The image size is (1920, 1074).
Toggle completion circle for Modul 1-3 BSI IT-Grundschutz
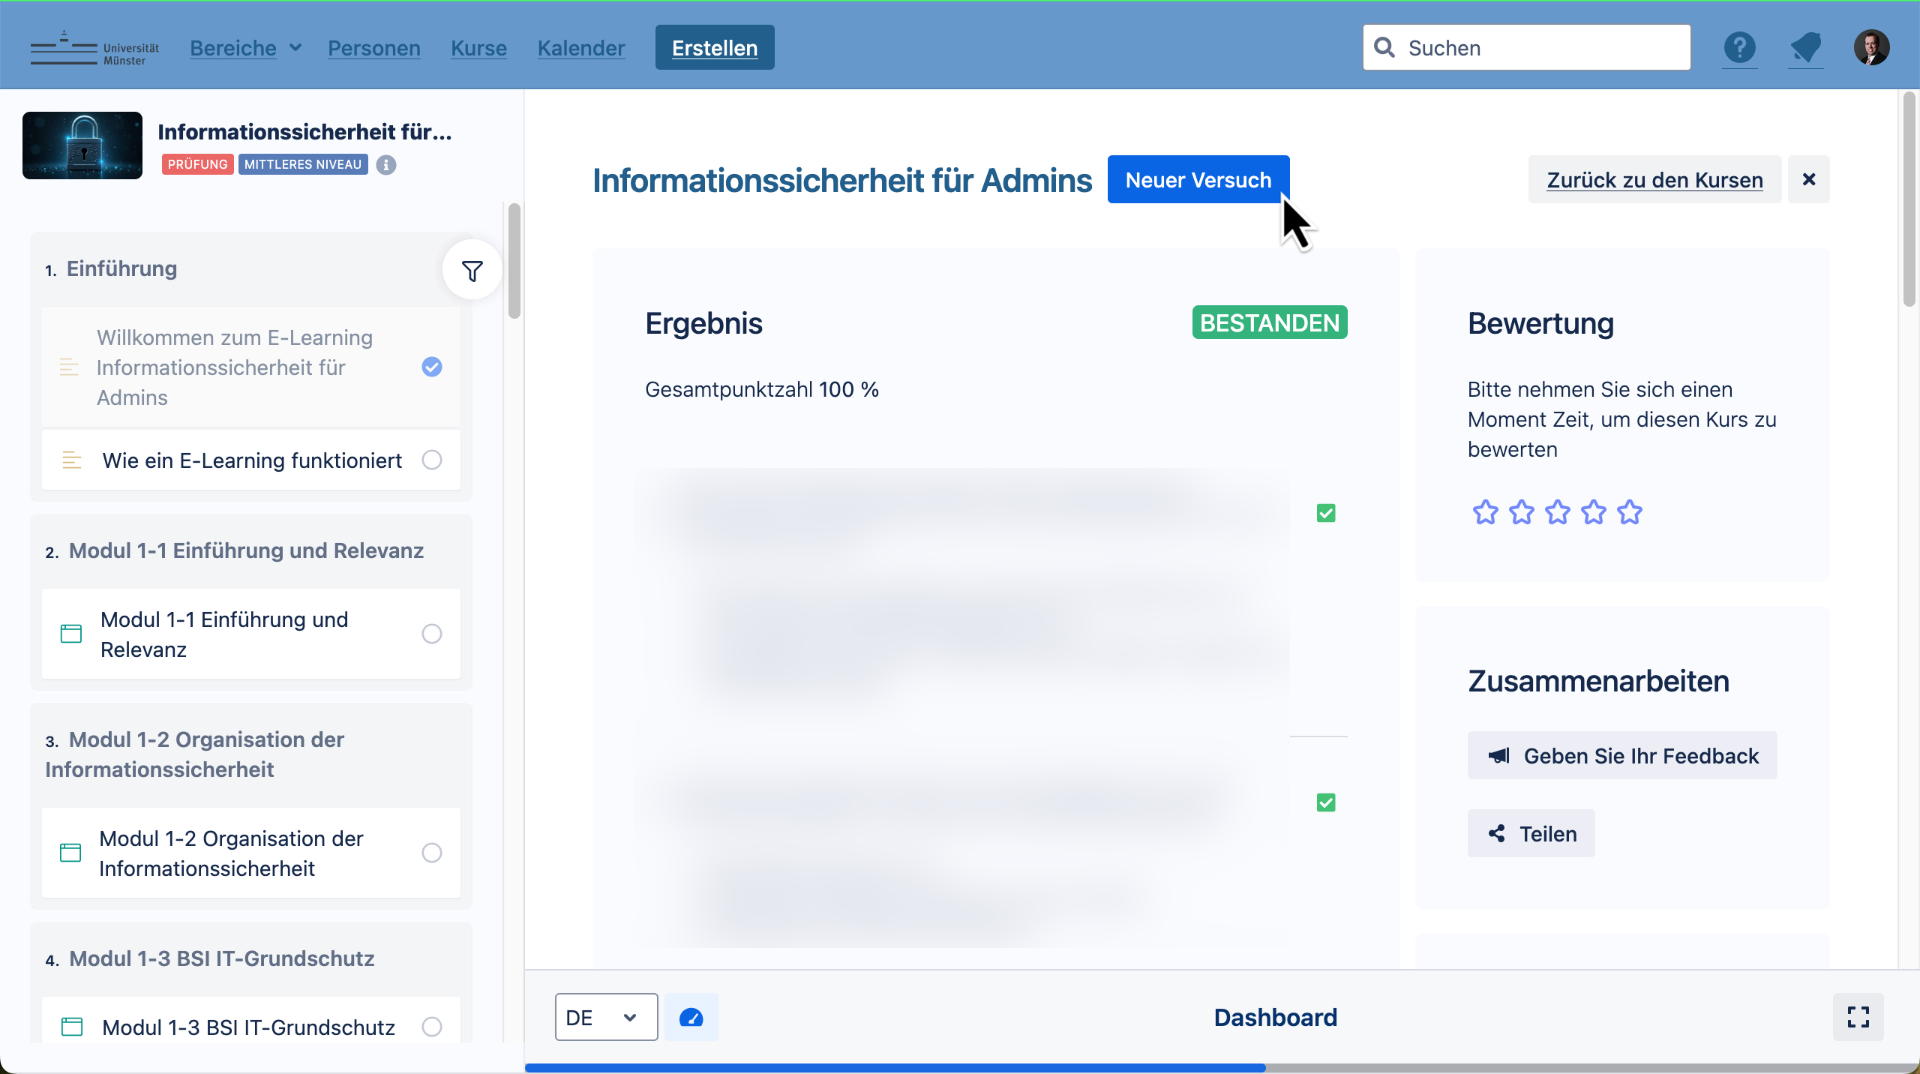431,1027
